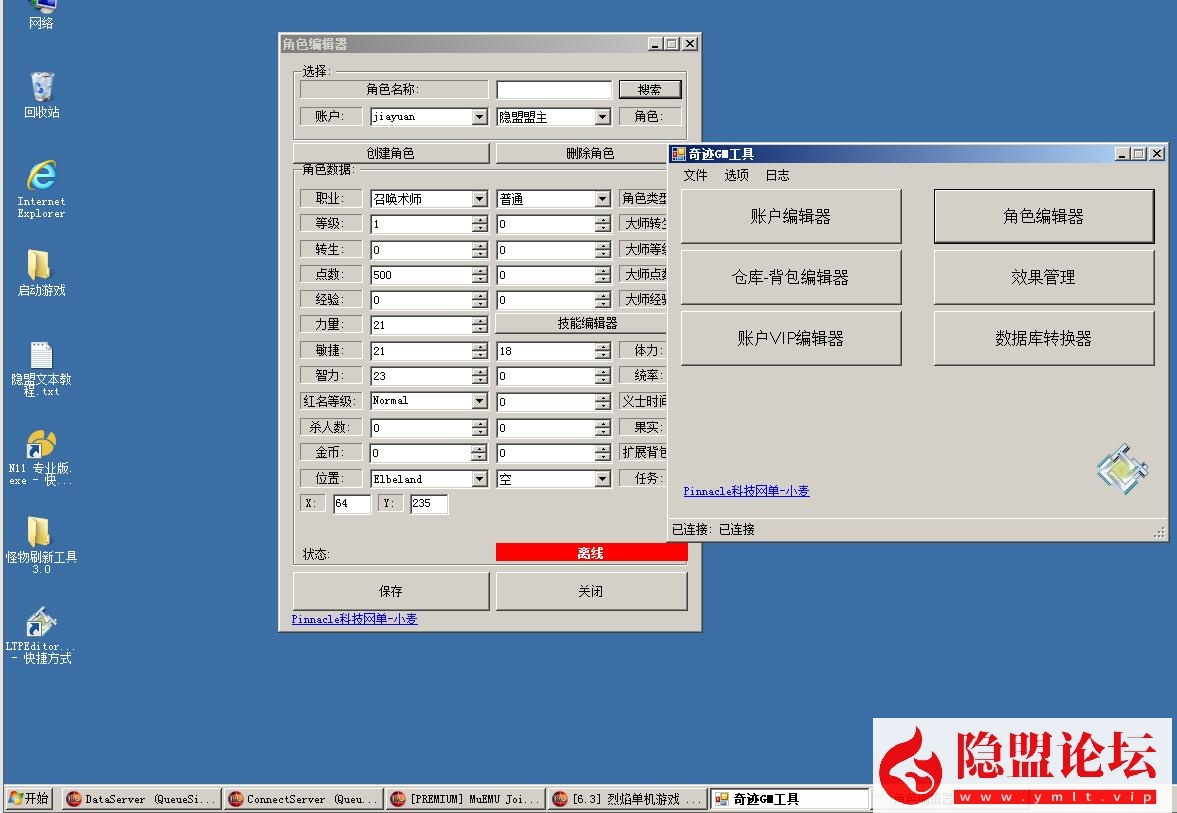Screen dimensions: 1177x813
Task: Open the 隐盟文本教程.txt file icon
Action: point(41,356)
